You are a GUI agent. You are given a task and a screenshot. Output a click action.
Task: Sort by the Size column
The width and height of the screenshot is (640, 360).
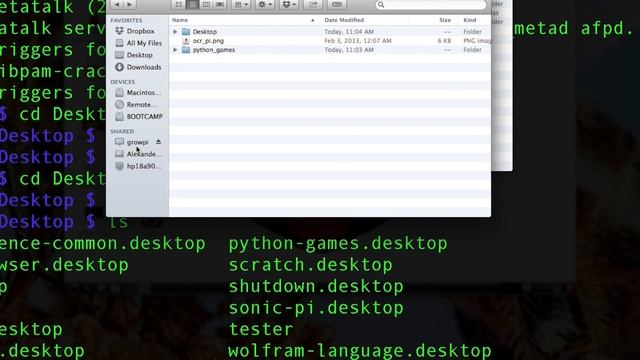click(x=445, y=20)
